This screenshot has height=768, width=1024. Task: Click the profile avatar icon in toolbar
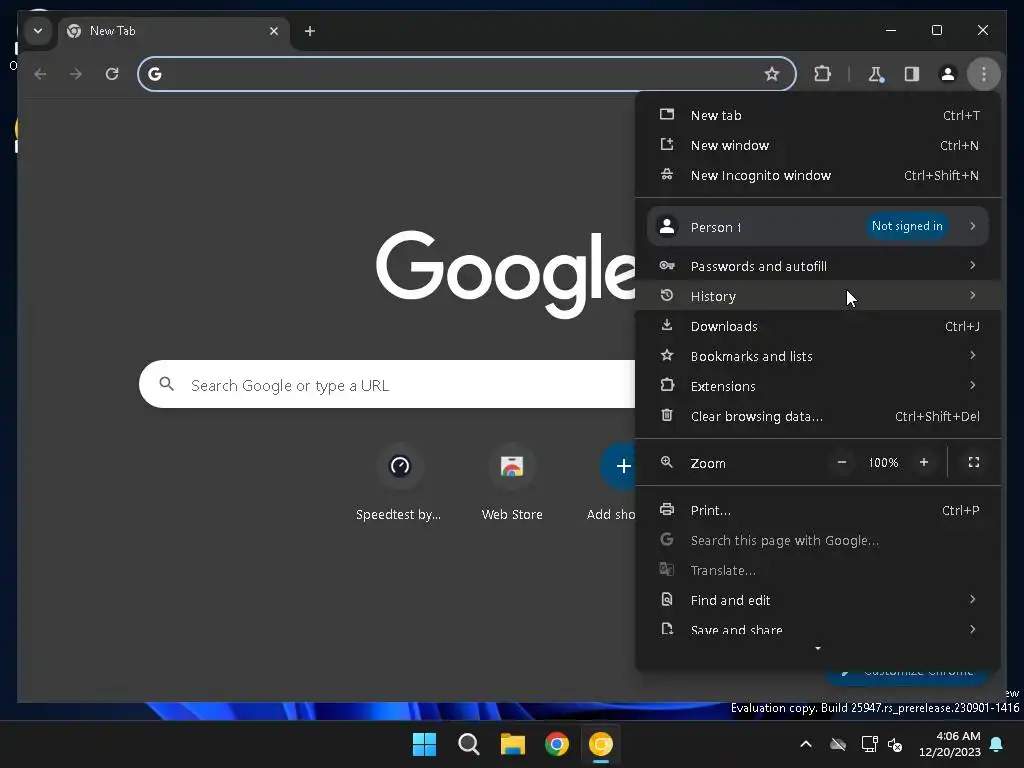coord(948,74)
